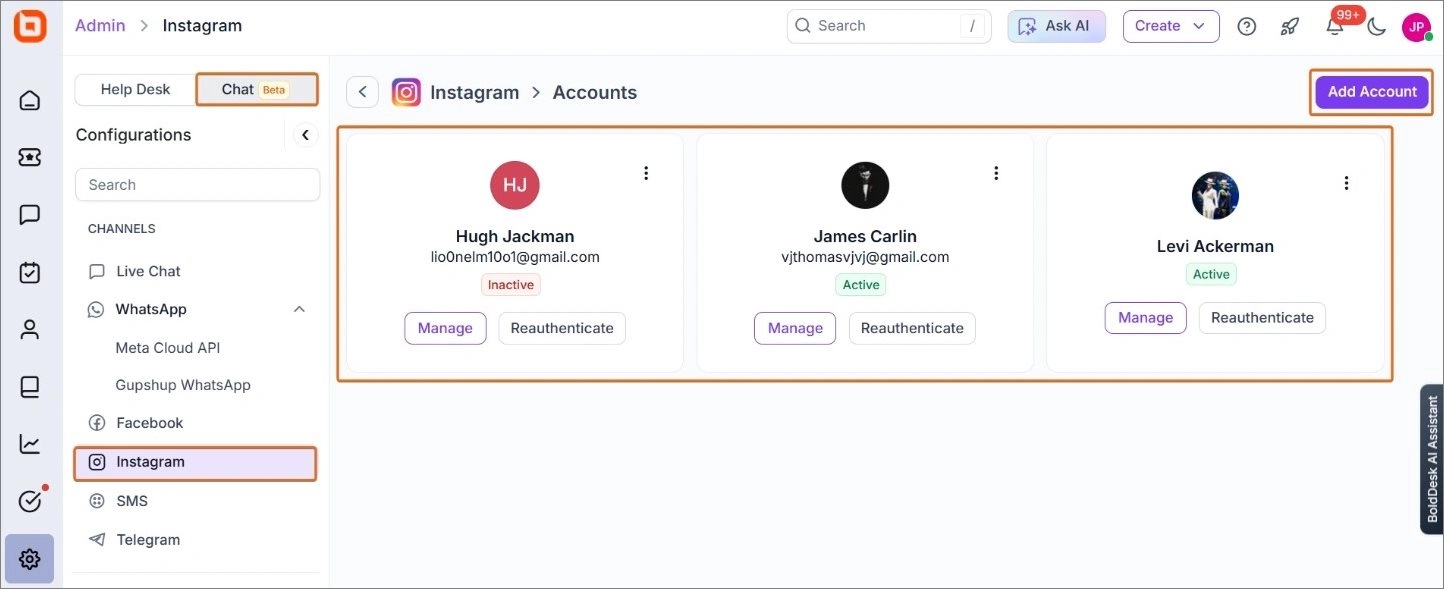1444x589 pixels.
Task: Select Telegram in the channels list
Action: click(x=148, y=540)
